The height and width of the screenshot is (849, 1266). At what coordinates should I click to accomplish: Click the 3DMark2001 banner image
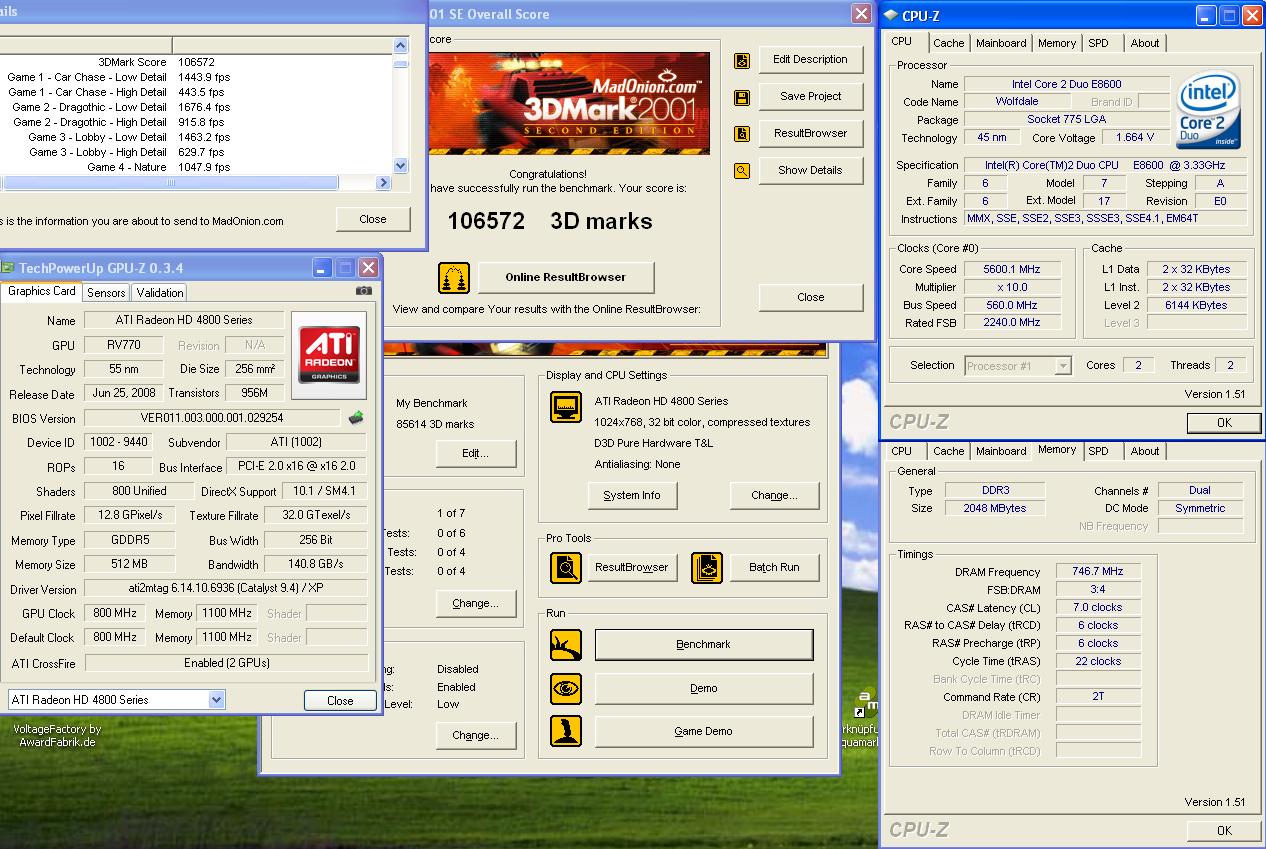tap(569, 104)
